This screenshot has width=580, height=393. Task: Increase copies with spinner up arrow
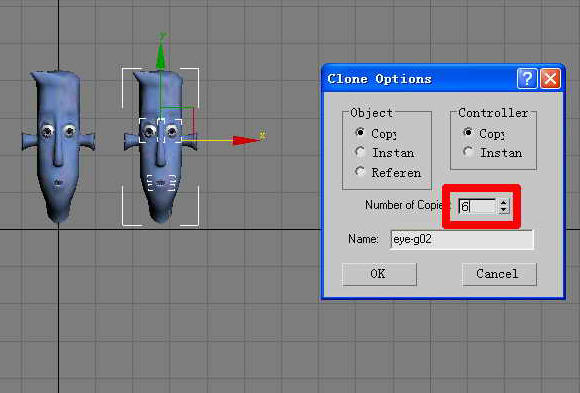pyautogui.click(x=503, y=203)
